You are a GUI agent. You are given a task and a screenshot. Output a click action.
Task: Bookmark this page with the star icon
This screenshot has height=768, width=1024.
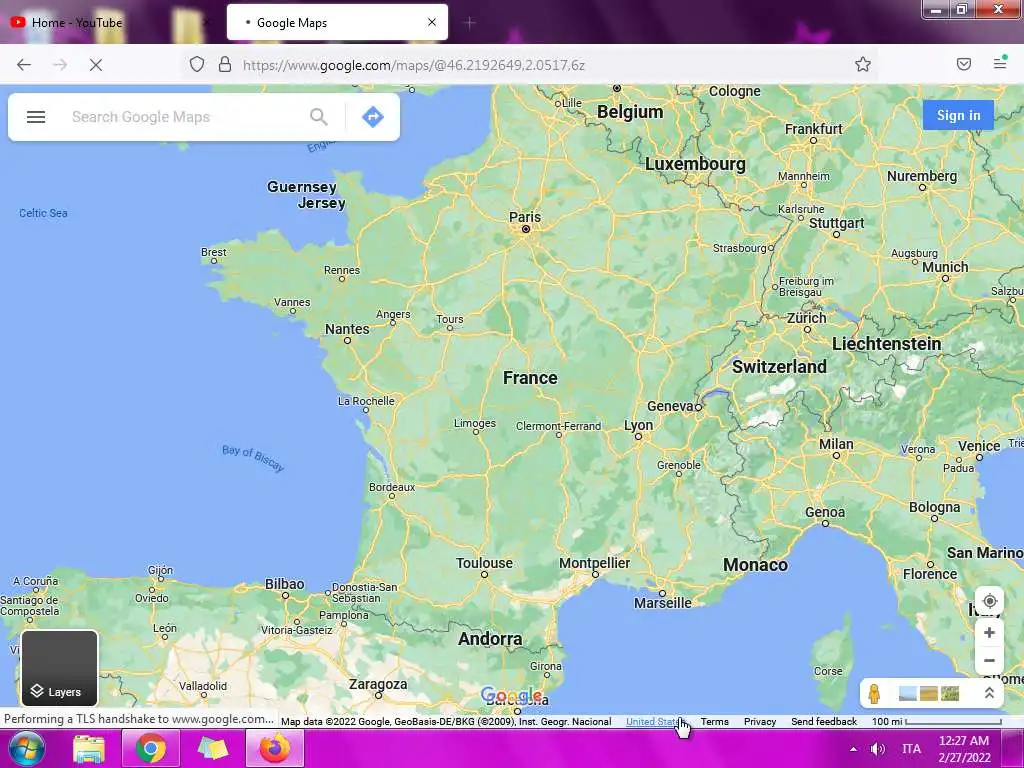pyautogui.click(x=863, y=64)
